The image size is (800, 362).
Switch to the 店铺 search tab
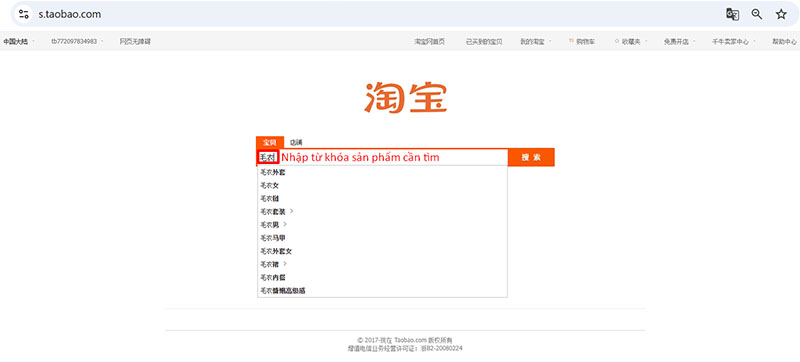pyautogui.click(x=296, y=143)
